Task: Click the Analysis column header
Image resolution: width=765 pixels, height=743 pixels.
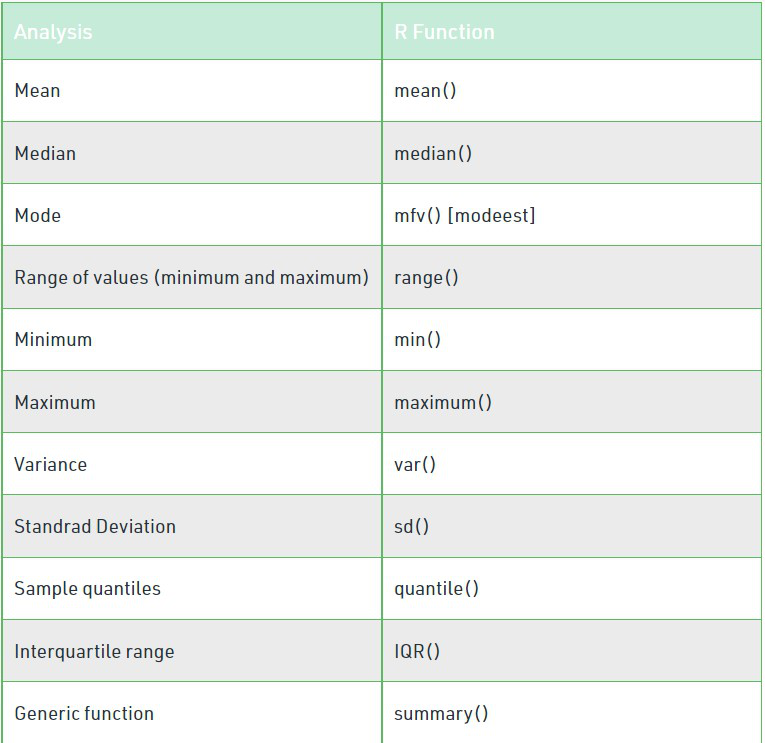Action: [x=53, y=32]
